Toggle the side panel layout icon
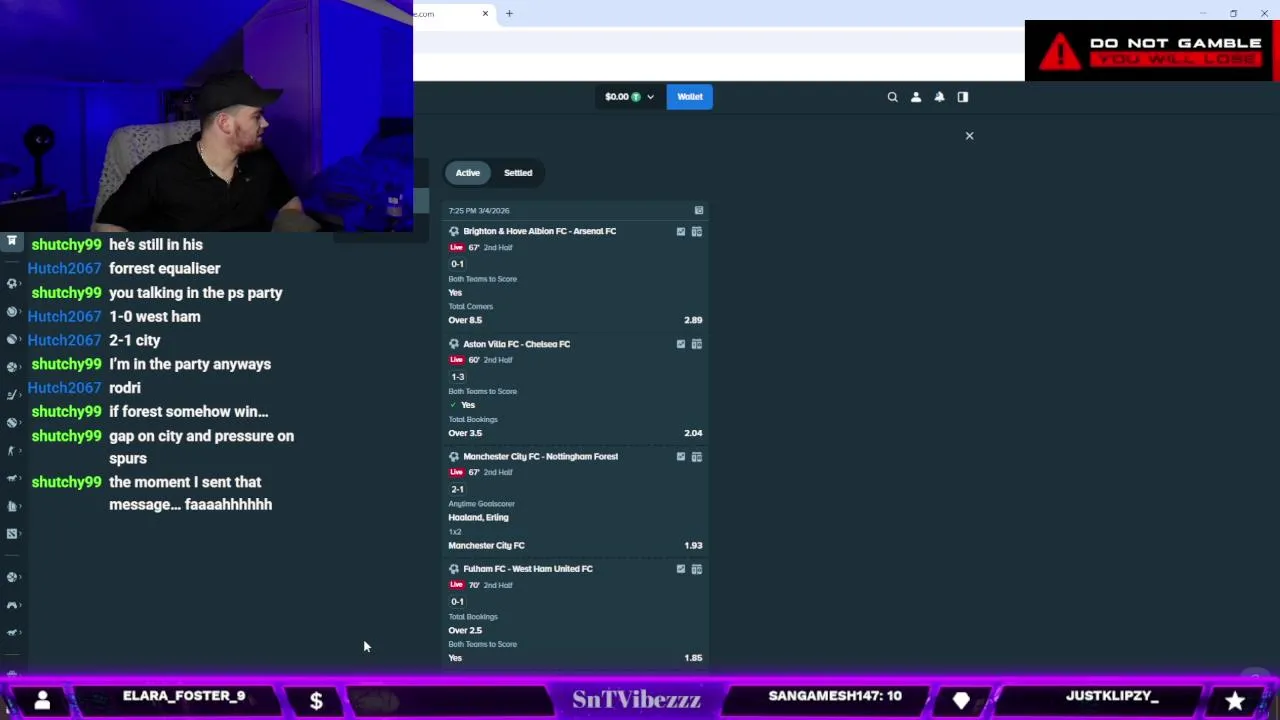This screenshot has height=720, width=1280. click(963, 97)
